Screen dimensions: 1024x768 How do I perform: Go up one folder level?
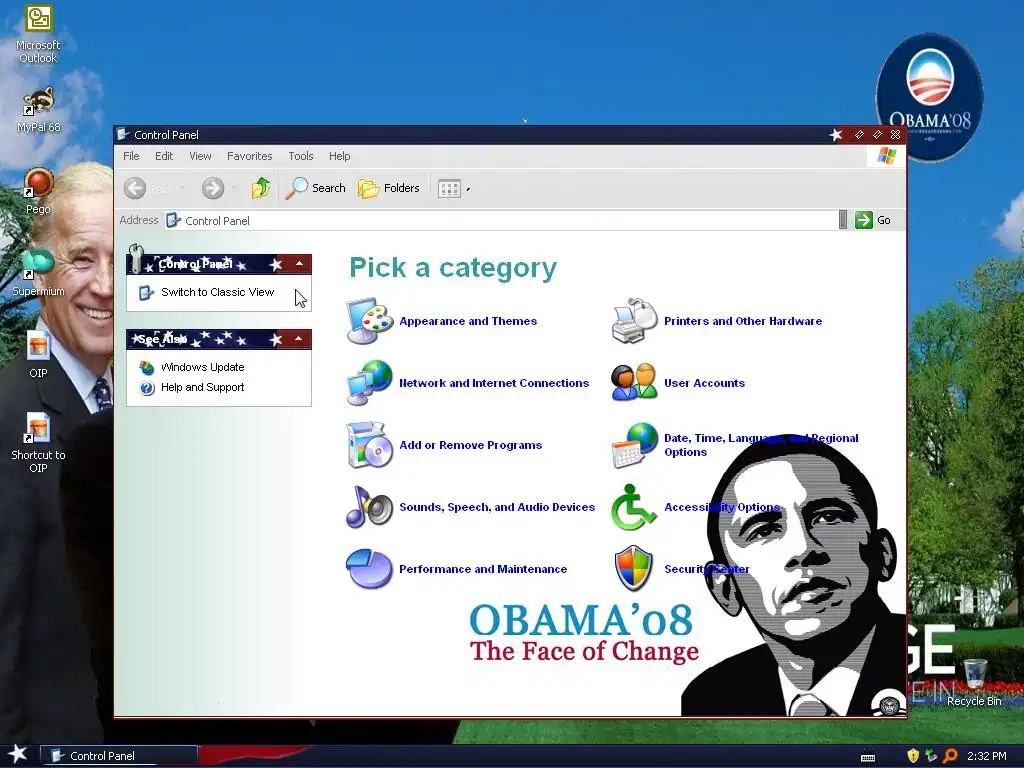(261, 188)
